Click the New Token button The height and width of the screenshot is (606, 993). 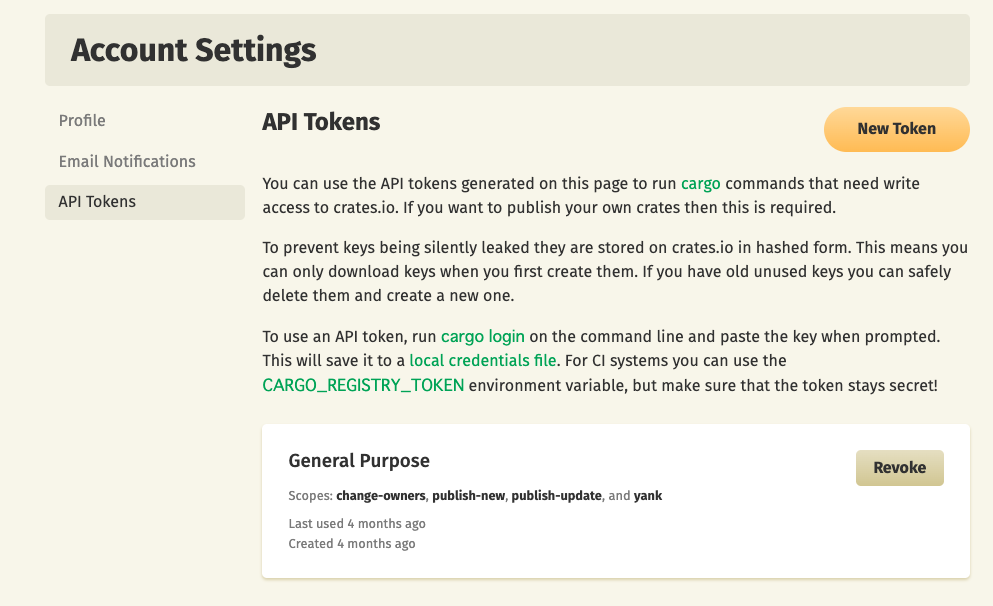click(896, 129)
